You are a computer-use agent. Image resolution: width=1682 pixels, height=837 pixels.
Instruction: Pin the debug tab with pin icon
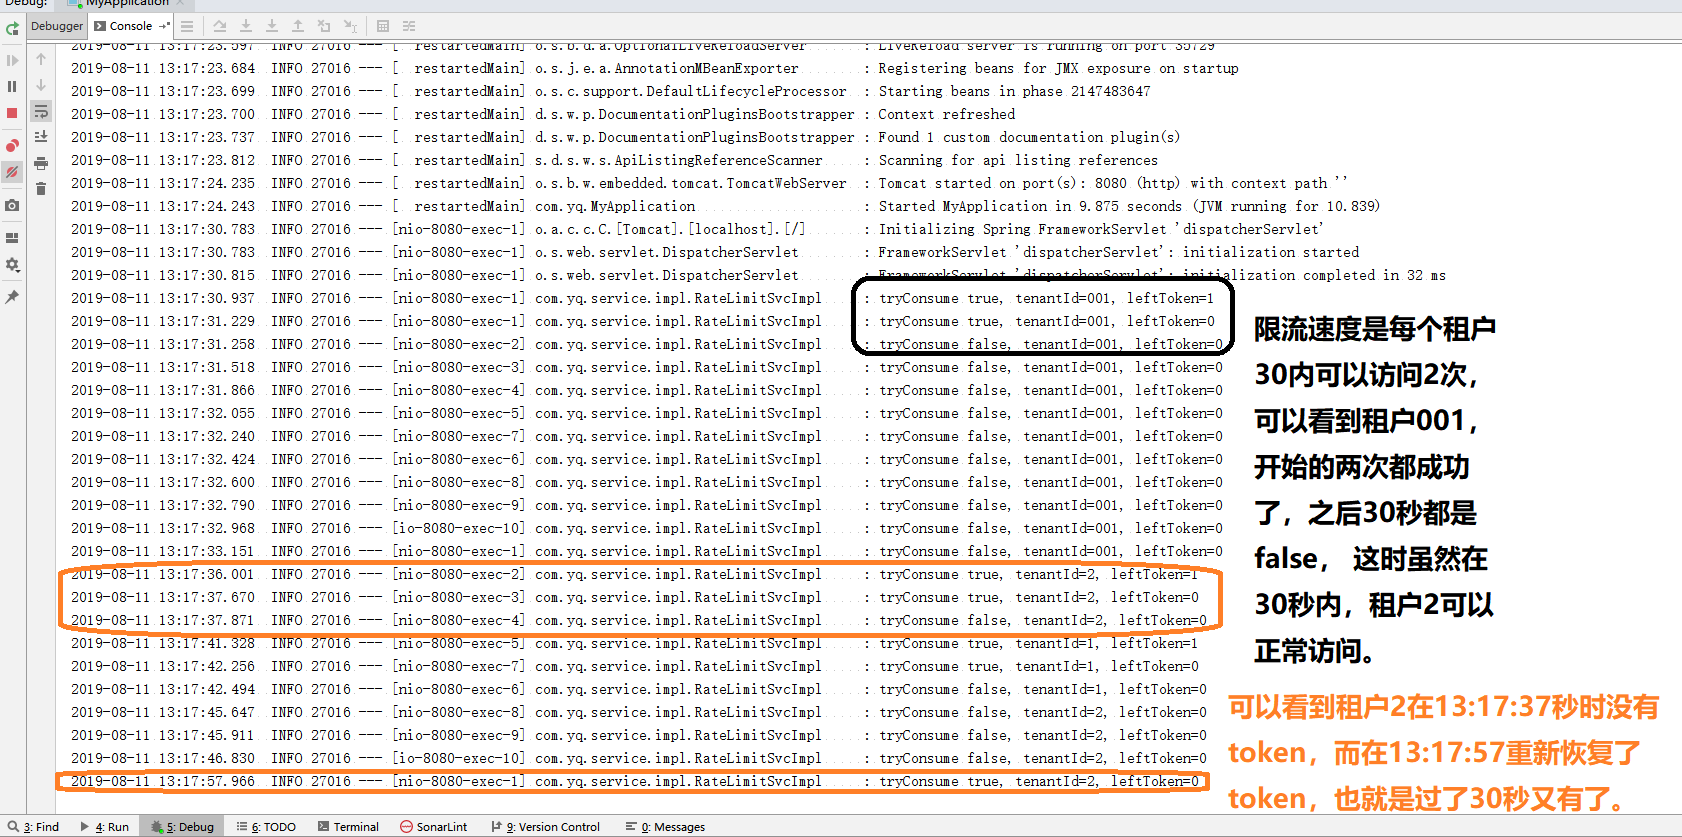(x=12, y=297)
